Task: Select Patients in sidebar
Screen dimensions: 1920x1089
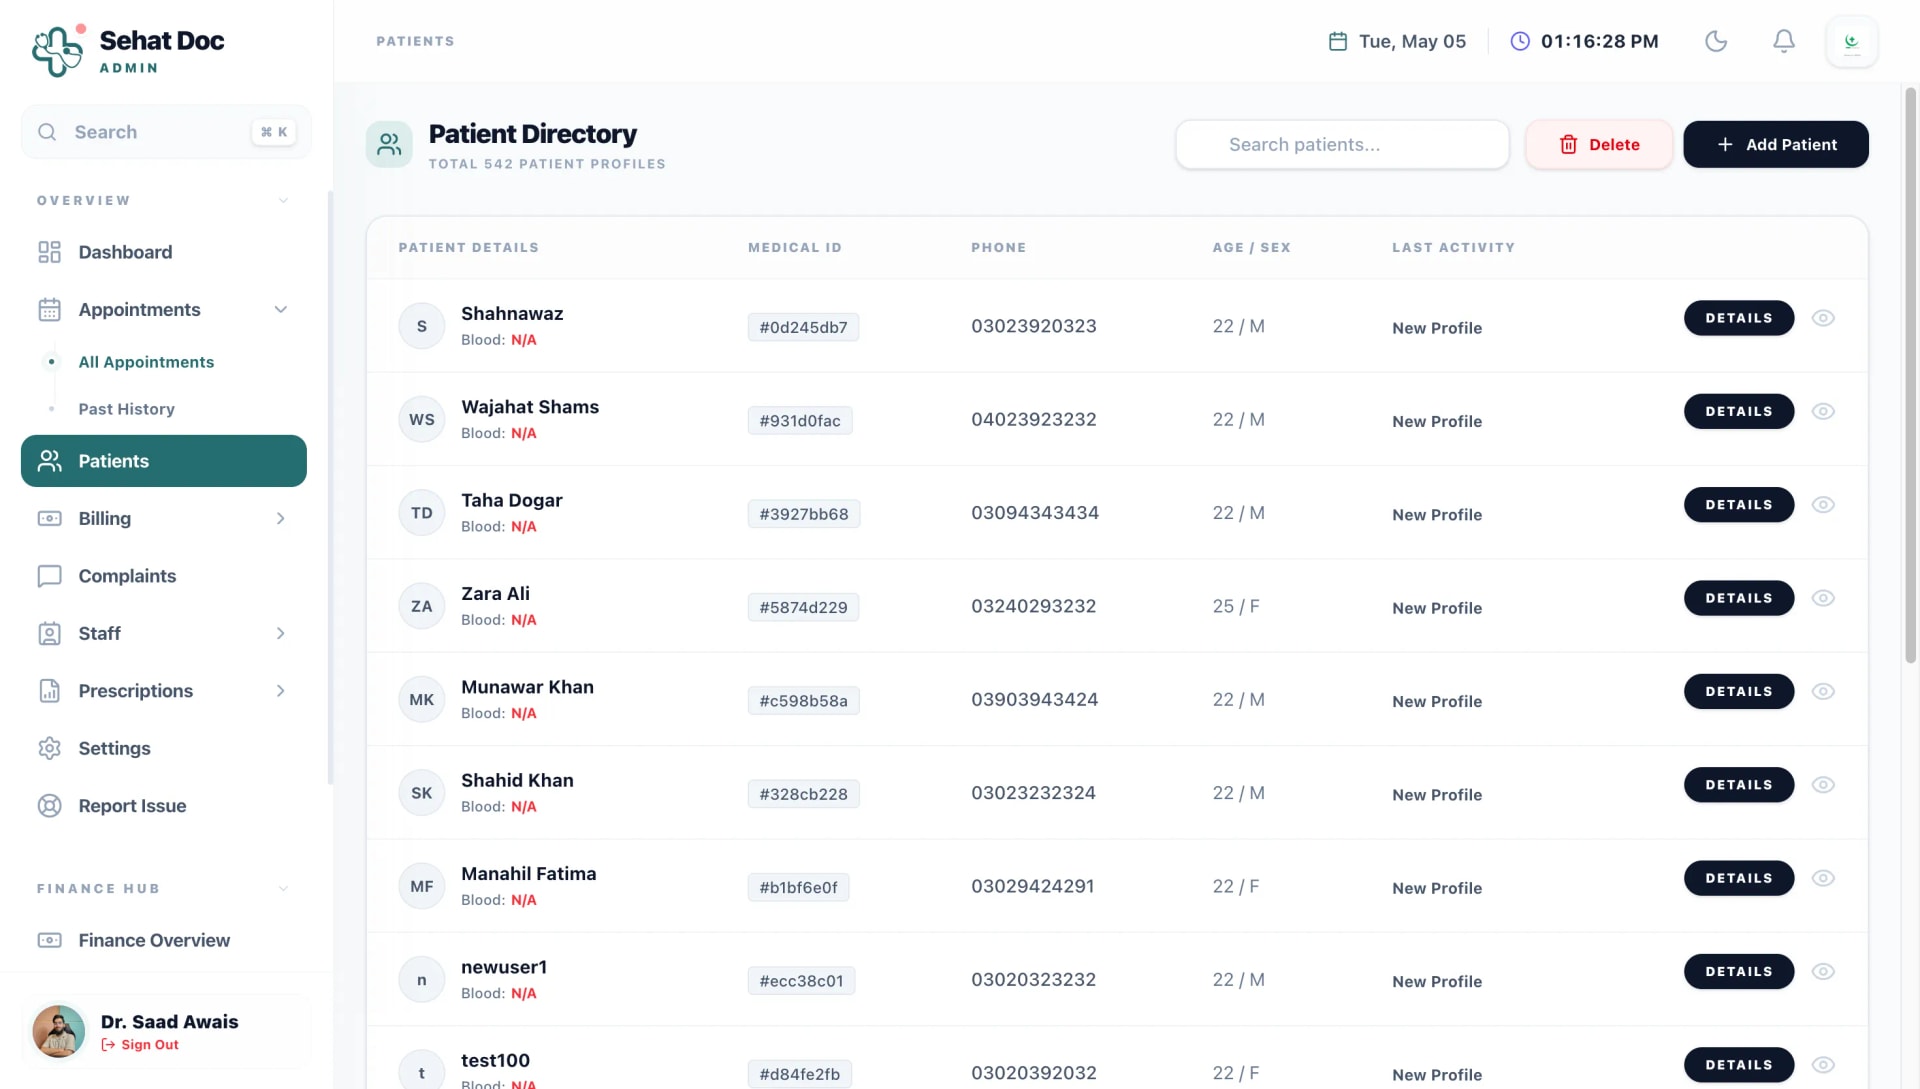Action: 164,461
